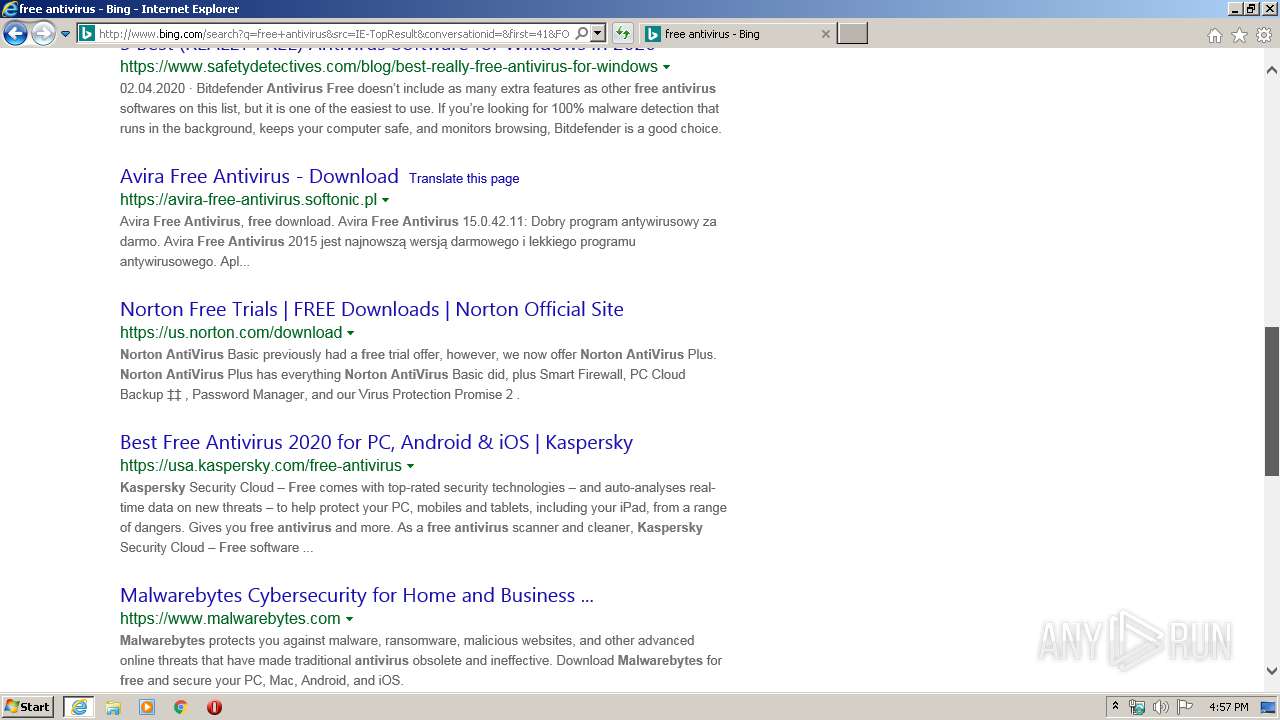Focus the address bar URL field
The image size is (1280, 720).
pos(334,34)
